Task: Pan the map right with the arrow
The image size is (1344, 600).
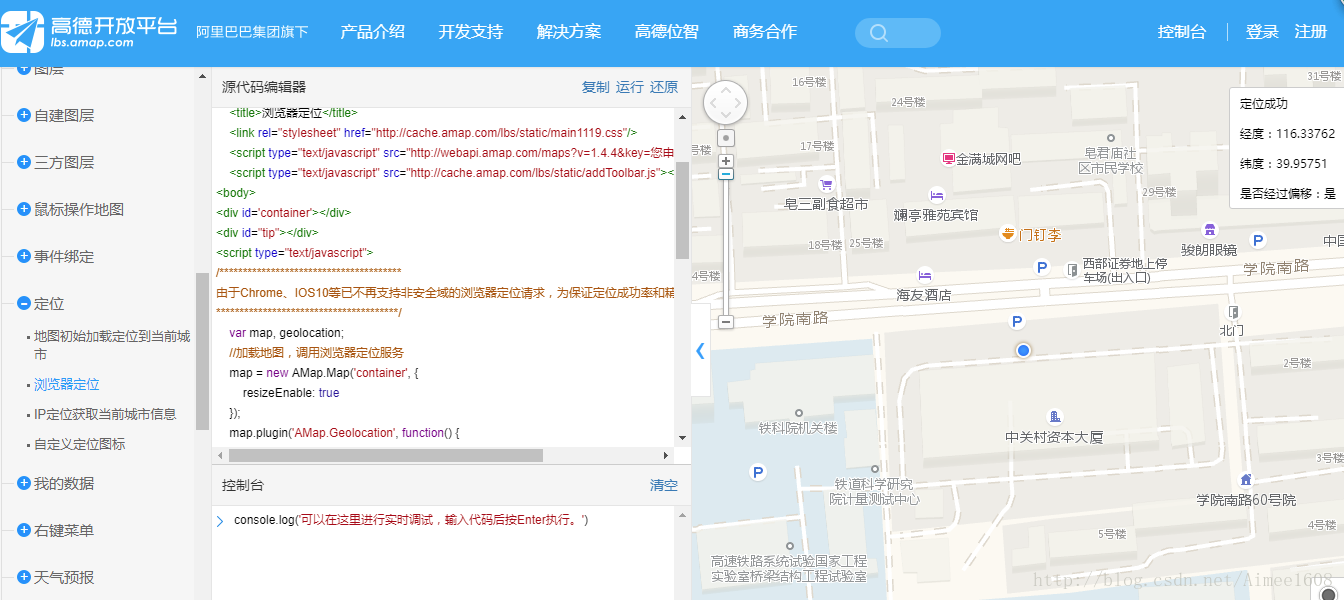Action: (740, 103)
